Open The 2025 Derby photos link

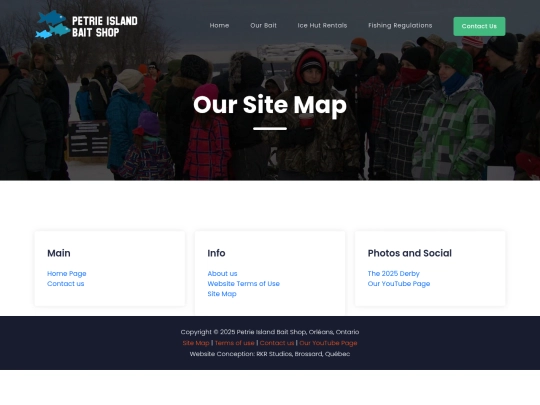coord(394,273)
